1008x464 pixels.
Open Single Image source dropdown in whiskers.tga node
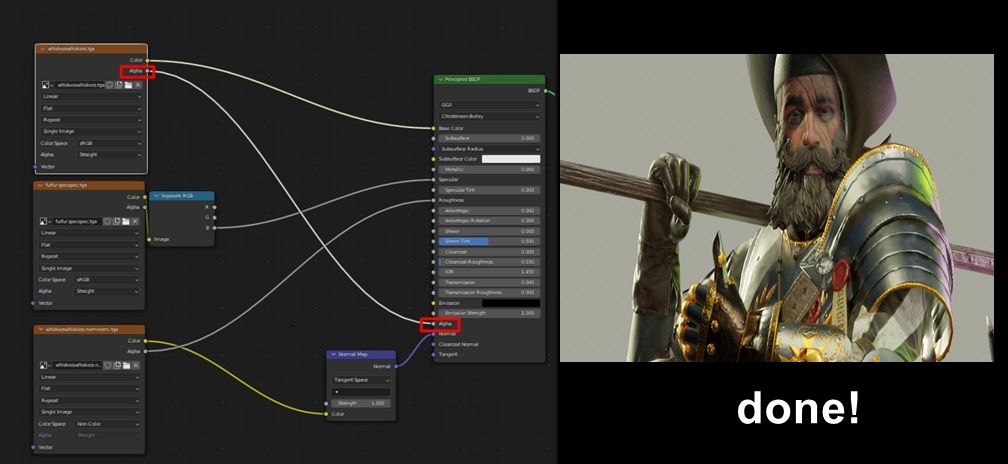(x=91, y=131)
